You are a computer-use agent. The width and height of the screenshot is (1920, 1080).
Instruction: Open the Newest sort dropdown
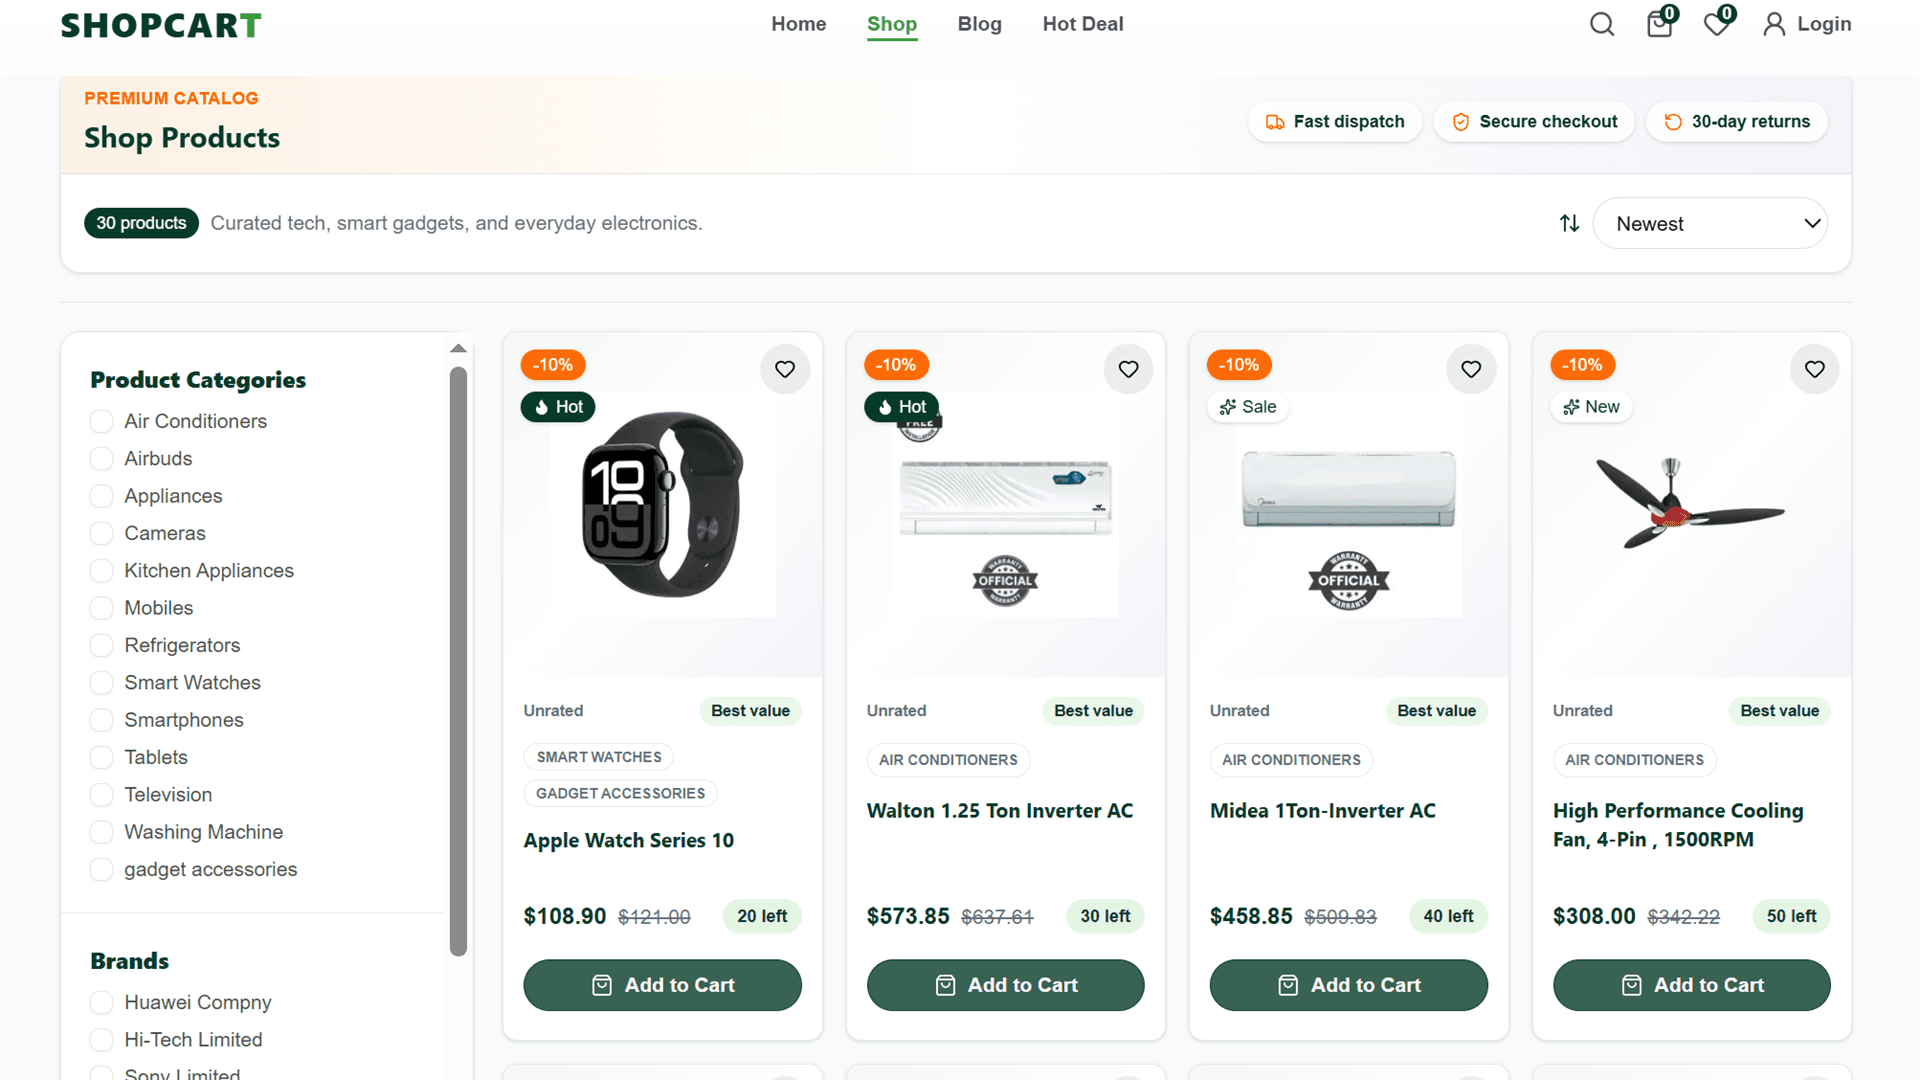point(1710,223)
